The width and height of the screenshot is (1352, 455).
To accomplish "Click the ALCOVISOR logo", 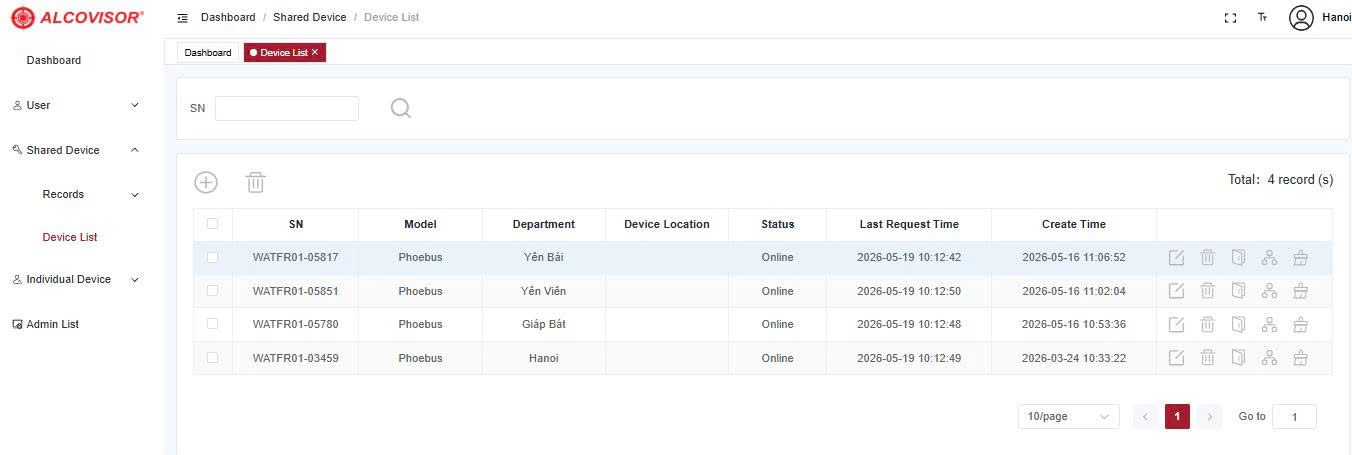I will 76,18.
